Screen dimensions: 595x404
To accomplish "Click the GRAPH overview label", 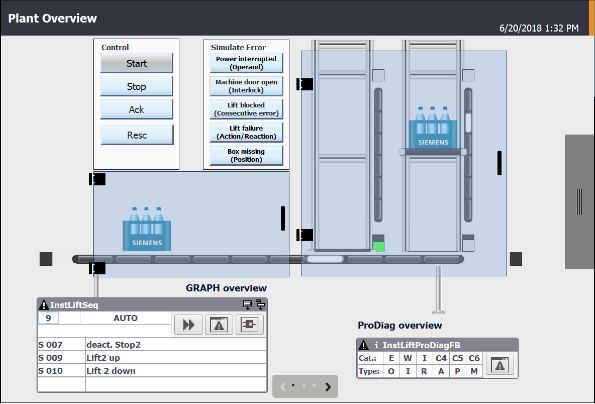I will point(226,288).
